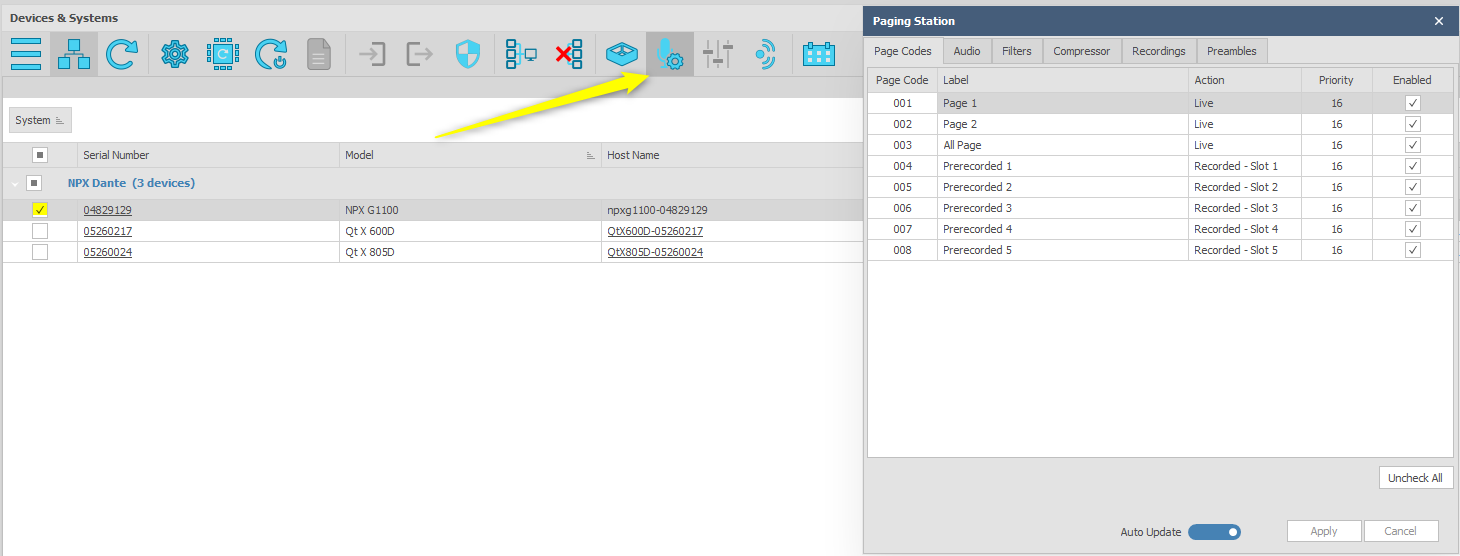
Task: Disable Prerecorded 3 Enabled checkbox
Action: point(1412,208)
